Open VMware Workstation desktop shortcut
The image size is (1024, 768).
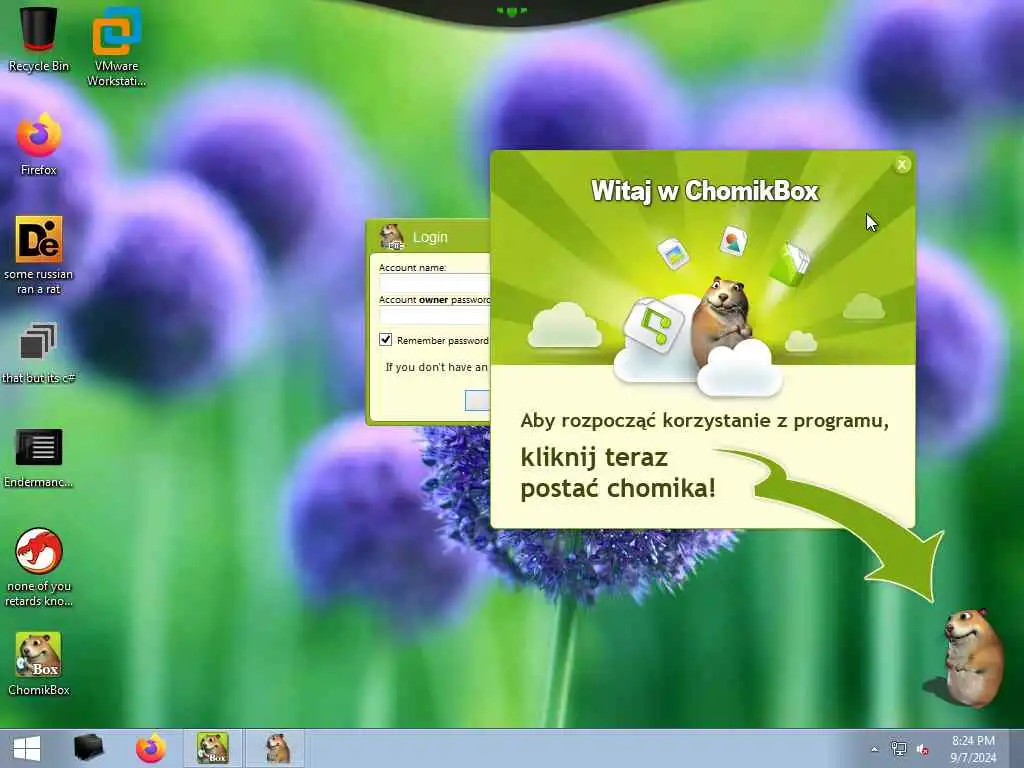click(116, 46)
